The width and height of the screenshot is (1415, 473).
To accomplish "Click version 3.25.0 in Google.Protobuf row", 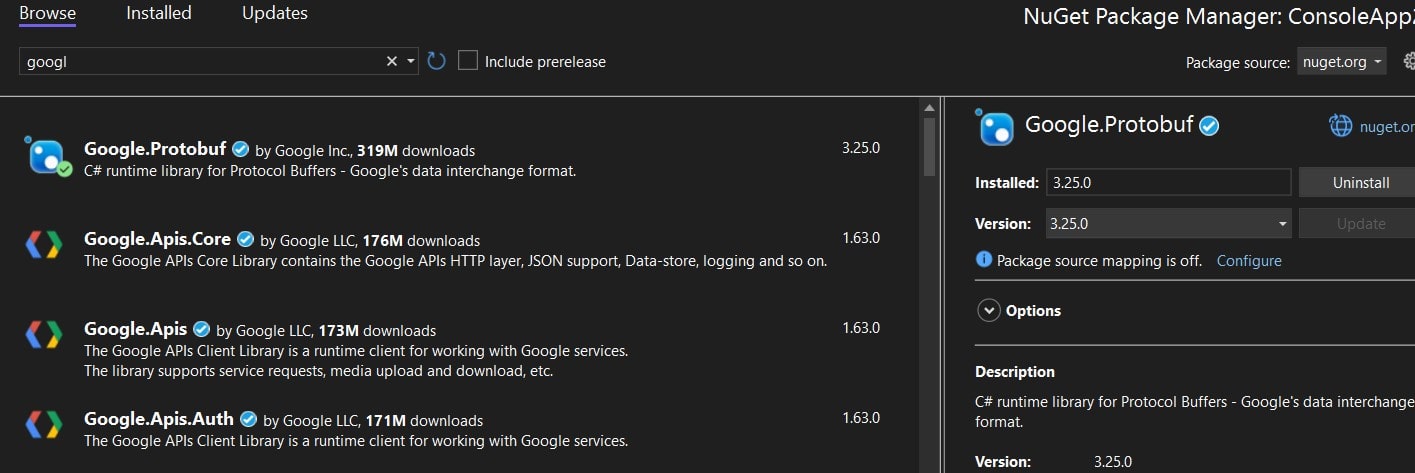I will [x=861, y=147].
